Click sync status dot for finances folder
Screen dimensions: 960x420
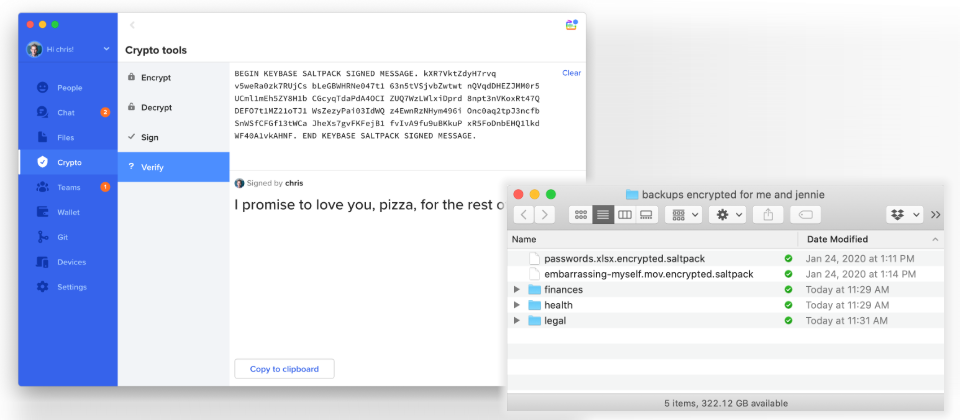(x=789, y=290)
